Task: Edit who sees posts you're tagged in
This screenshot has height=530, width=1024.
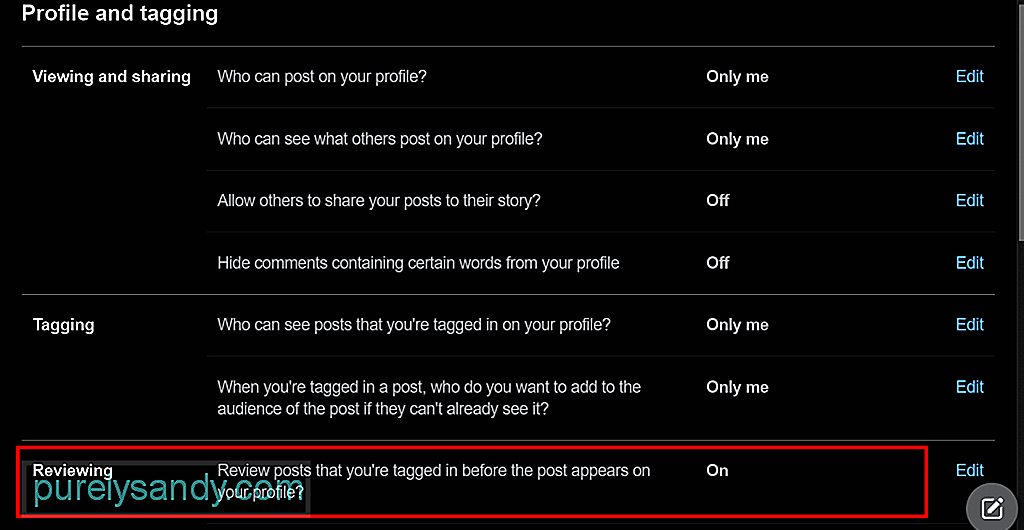Action: coord(970,324)
